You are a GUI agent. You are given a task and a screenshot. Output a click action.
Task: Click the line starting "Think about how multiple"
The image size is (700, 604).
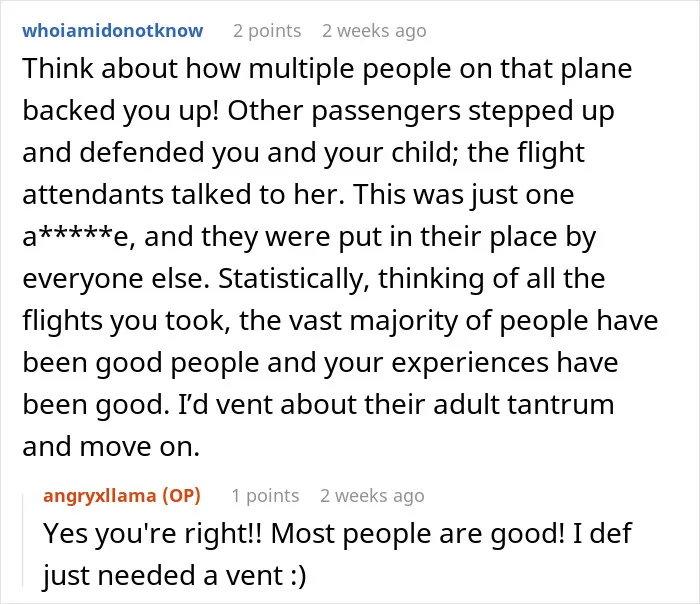pyautogui.click(x=327, y=69)
